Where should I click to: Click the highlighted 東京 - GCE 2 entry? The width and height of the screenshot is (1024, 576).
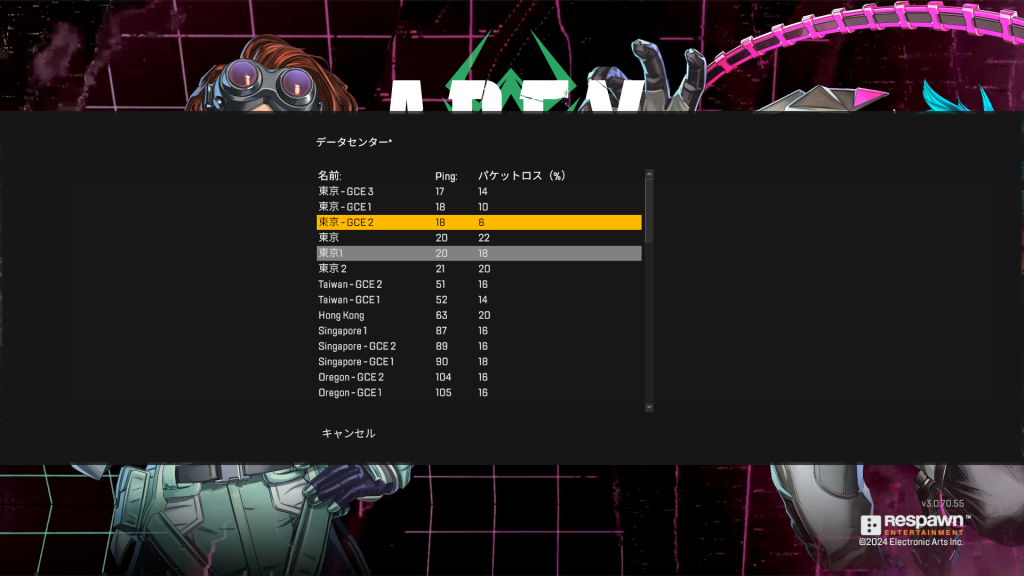346,222
